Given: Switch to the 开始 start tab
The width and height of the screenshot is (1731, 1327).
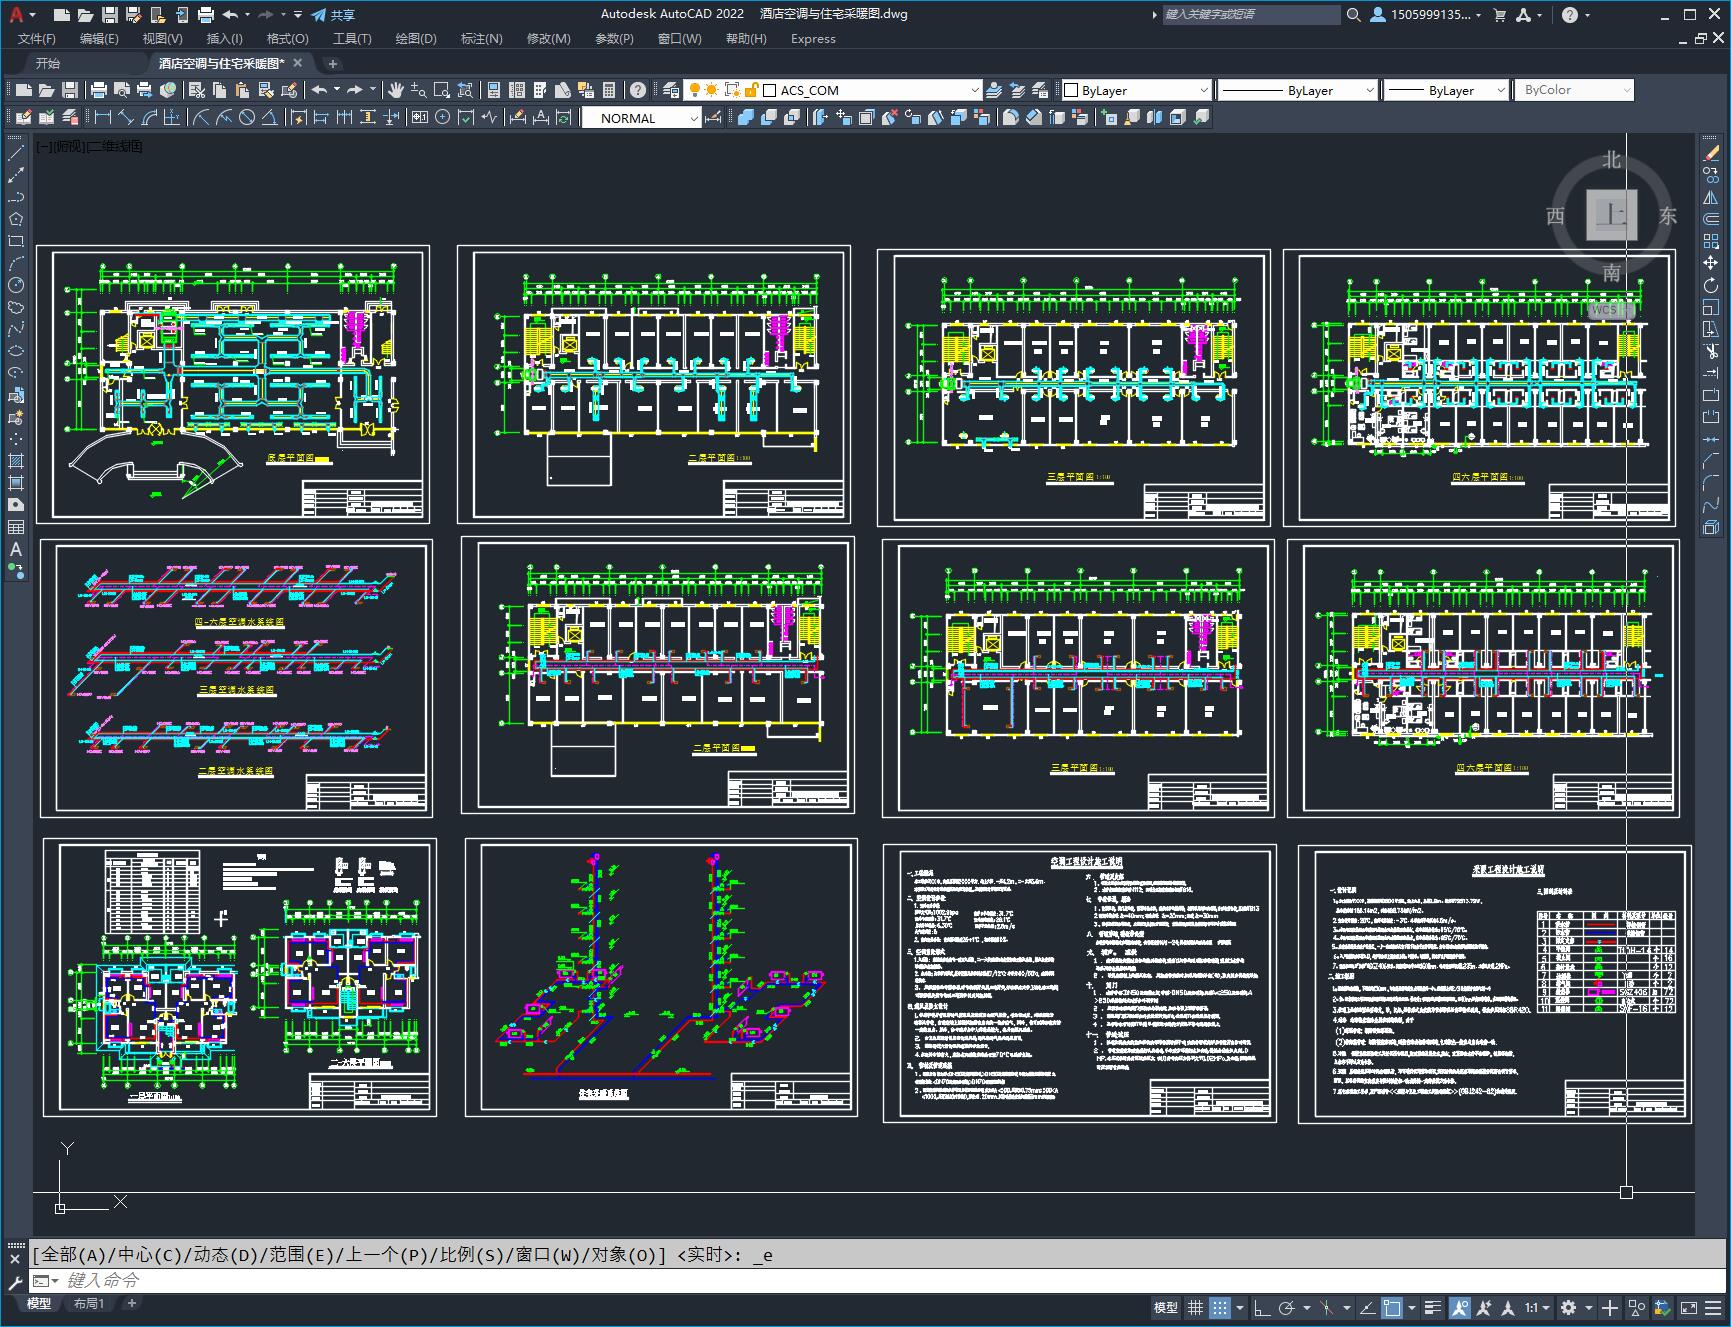Looking at the screenshot, I should click(x=48, y=63).
